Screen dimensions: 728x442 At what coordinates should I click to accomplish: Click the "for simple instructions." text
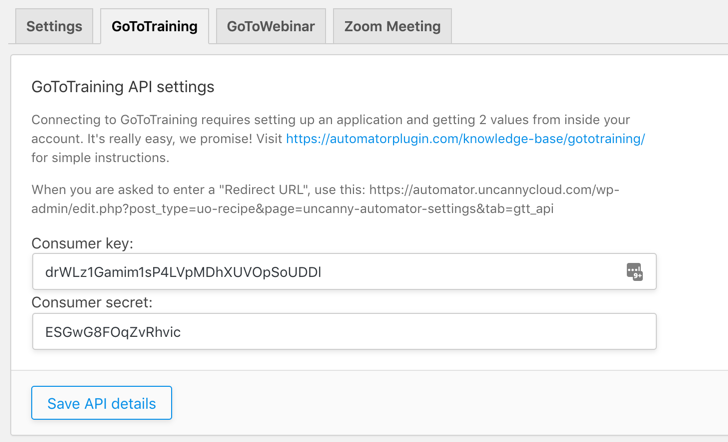[100, 157]
